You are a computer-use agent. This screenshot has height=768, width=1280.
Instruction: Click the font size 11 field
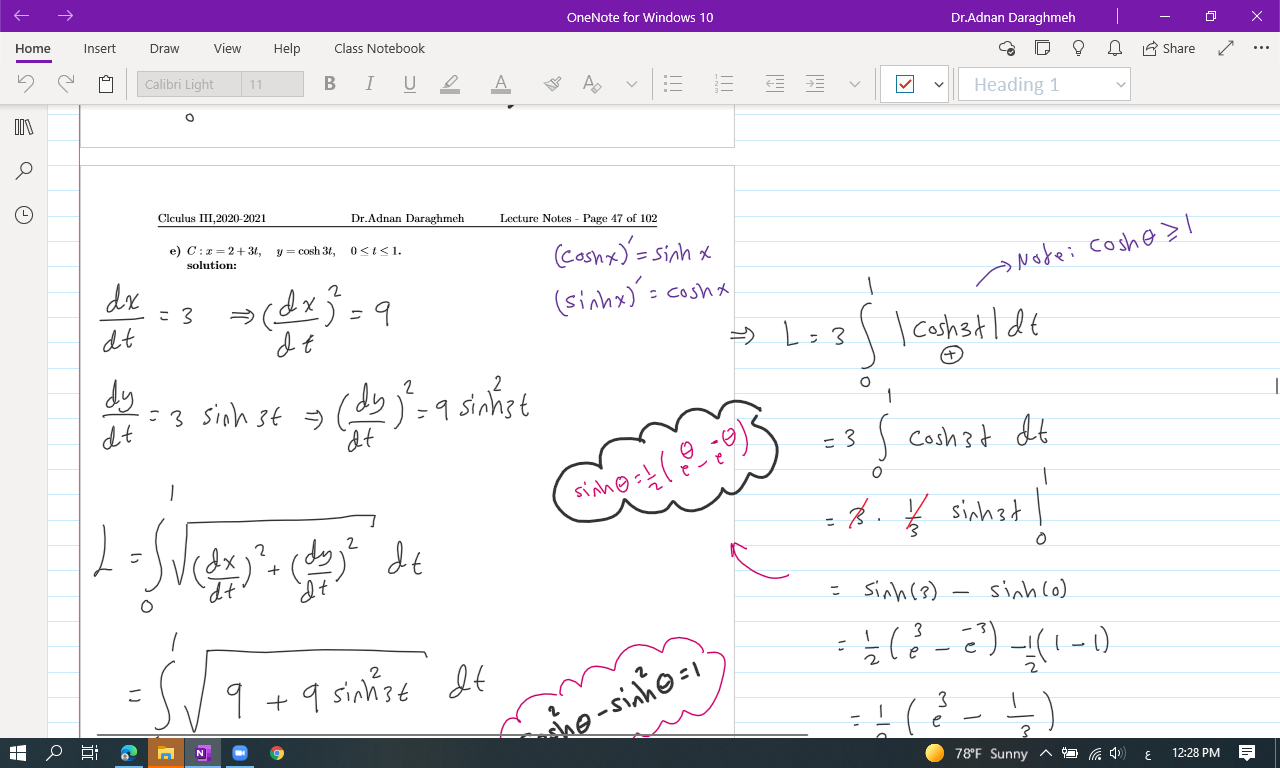(x=272, y=84)
